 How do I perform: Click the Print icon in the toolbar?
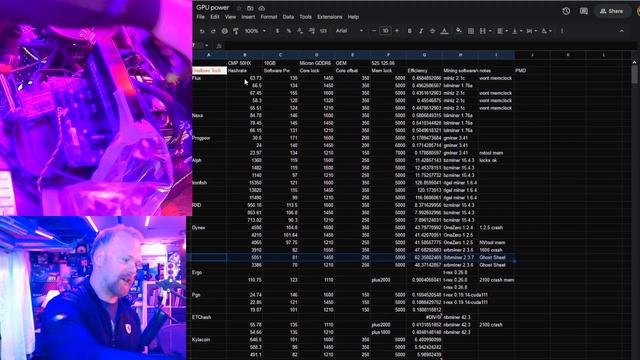224,31
